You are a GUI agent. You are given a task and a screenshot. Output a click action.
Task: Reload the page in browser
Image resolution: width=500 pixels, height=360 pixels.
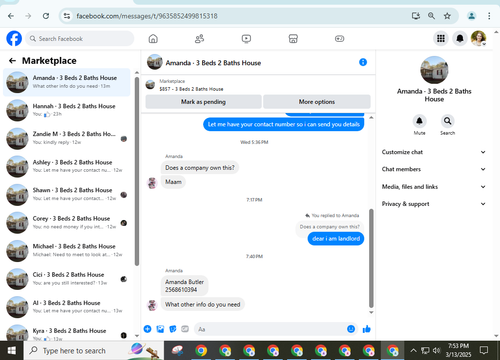(46, 16)
